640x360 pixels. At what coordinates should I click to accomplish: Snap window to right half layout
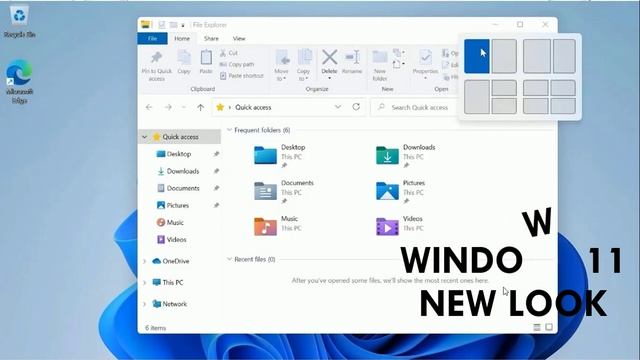(x=504, y=56)
